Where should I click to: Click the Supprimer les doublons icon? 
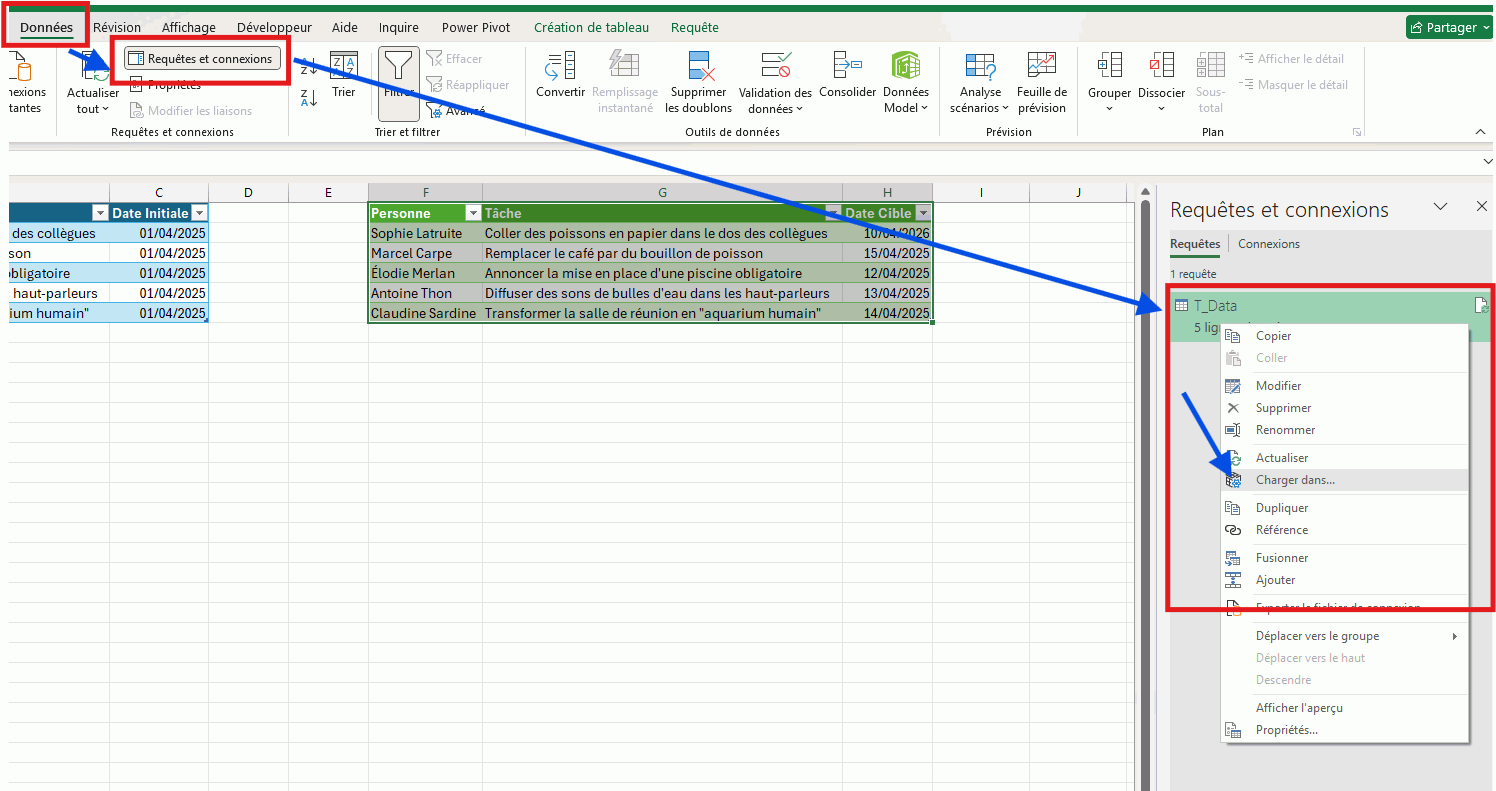coord(698,68)
